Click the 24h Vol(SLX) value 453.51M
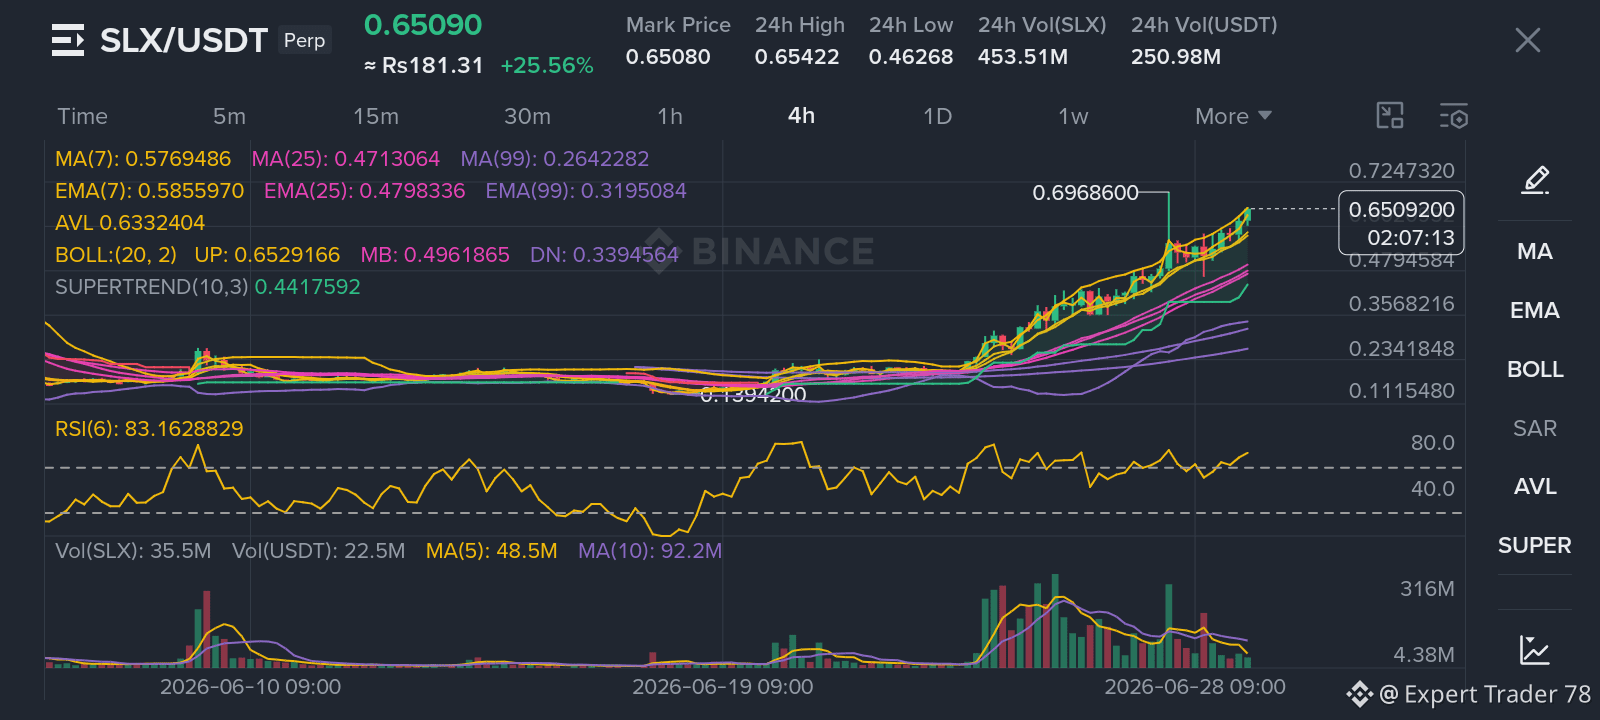 pos(1023,57)
